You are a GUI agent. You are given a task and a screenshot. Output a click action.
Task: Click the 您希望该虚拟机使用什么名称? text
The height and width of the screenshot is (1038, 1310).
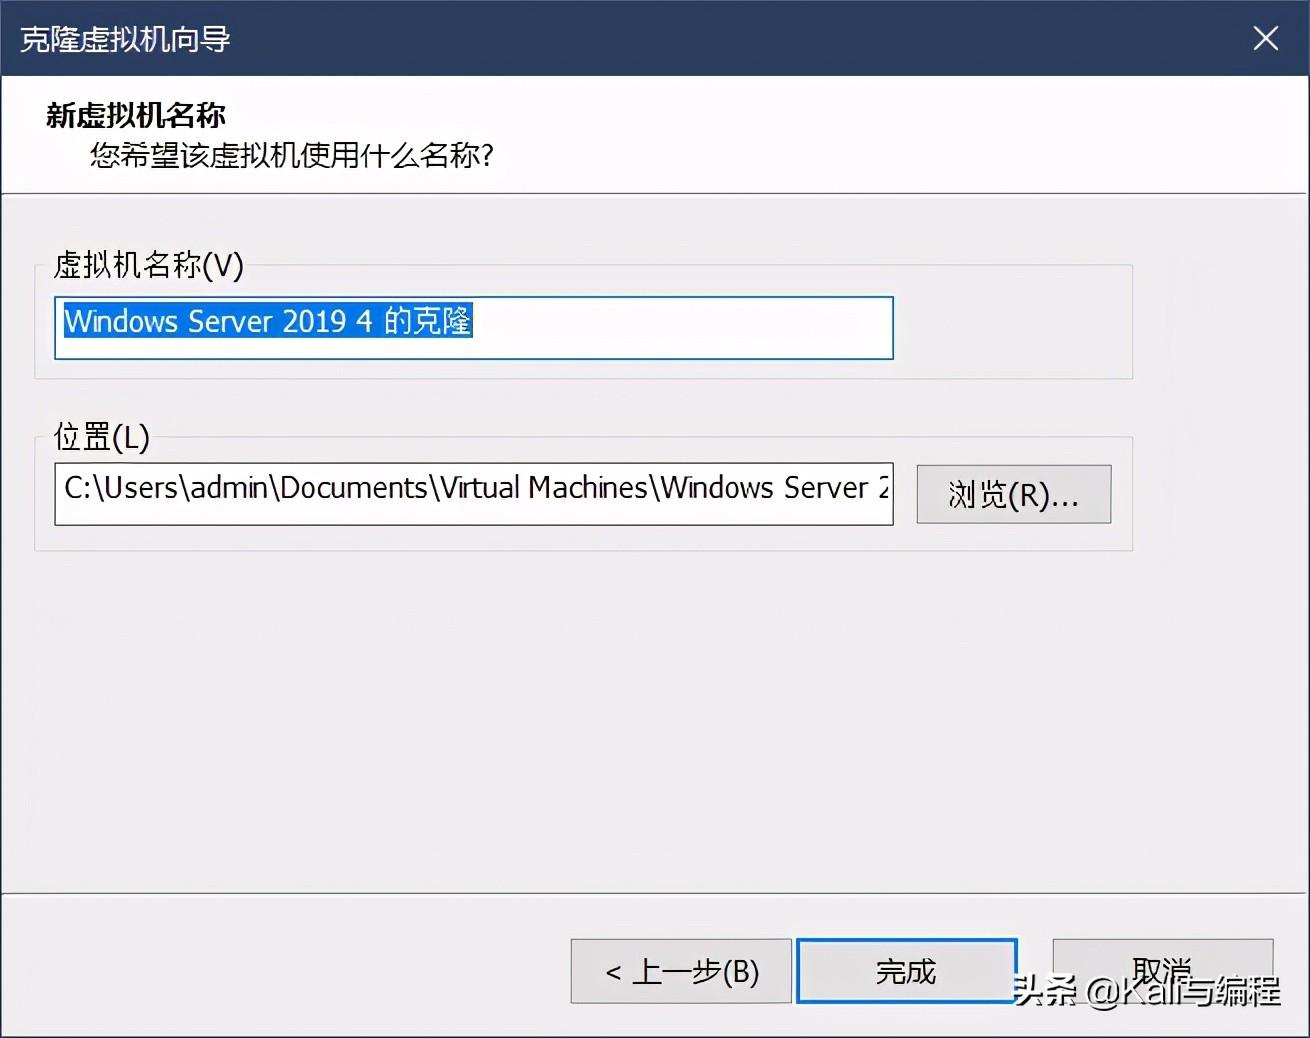point(292,155)
